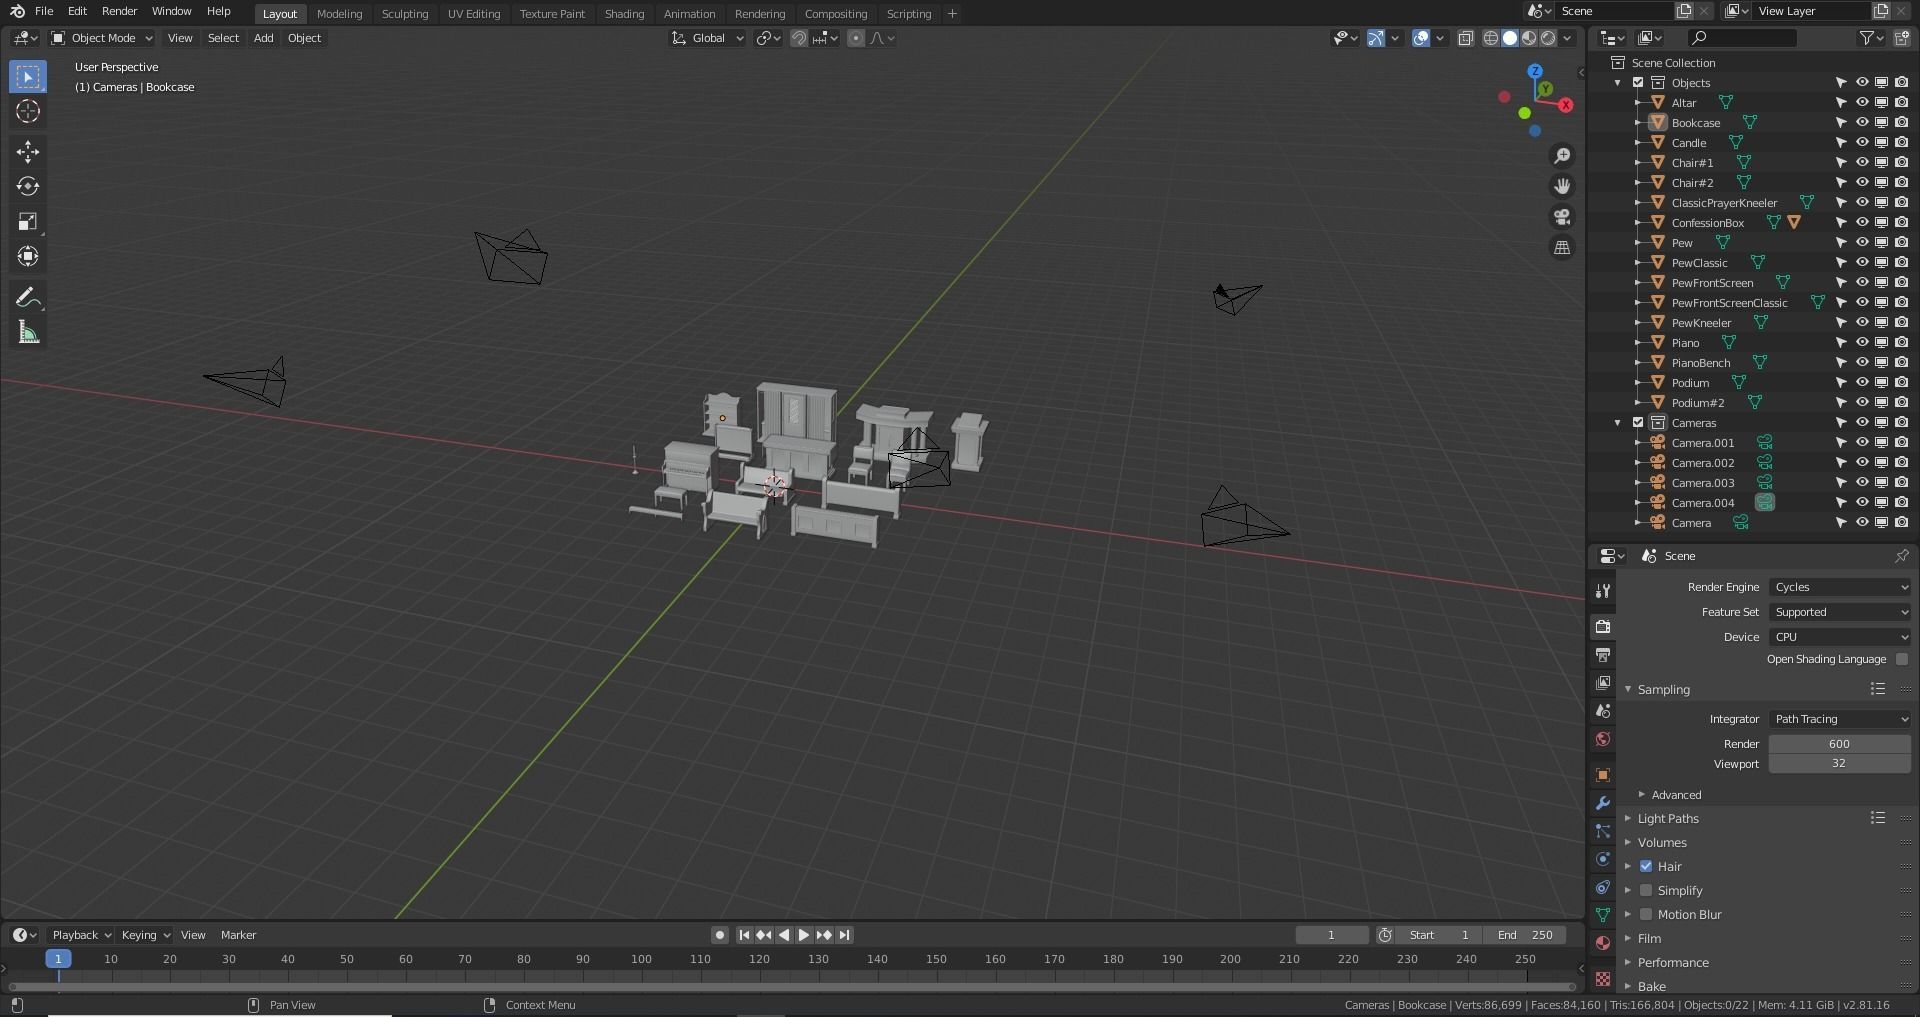Disable the Hair checkbox
Image resolution: width=1920 pixels, height=1017 pixels.
pos(1646,866)
